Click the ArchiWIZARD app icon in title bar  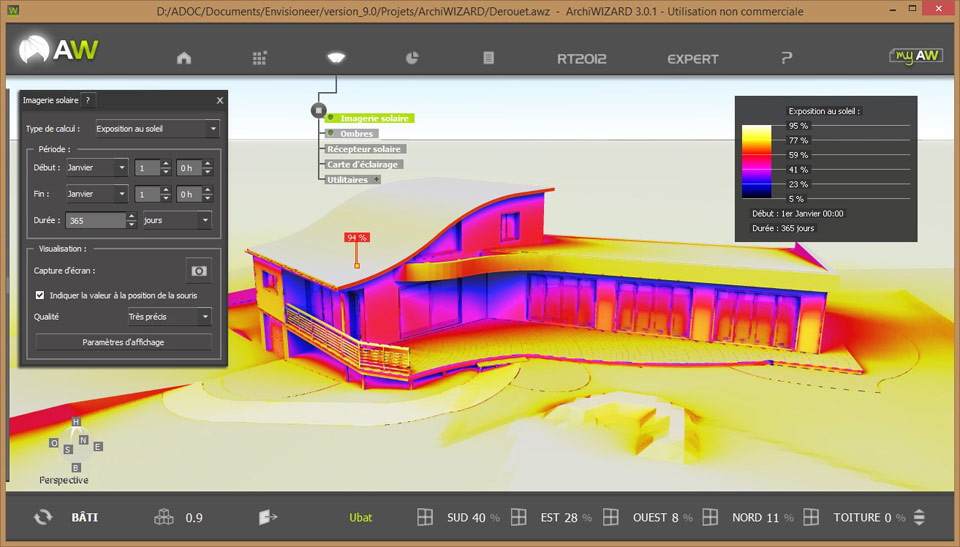pos(12,10)
